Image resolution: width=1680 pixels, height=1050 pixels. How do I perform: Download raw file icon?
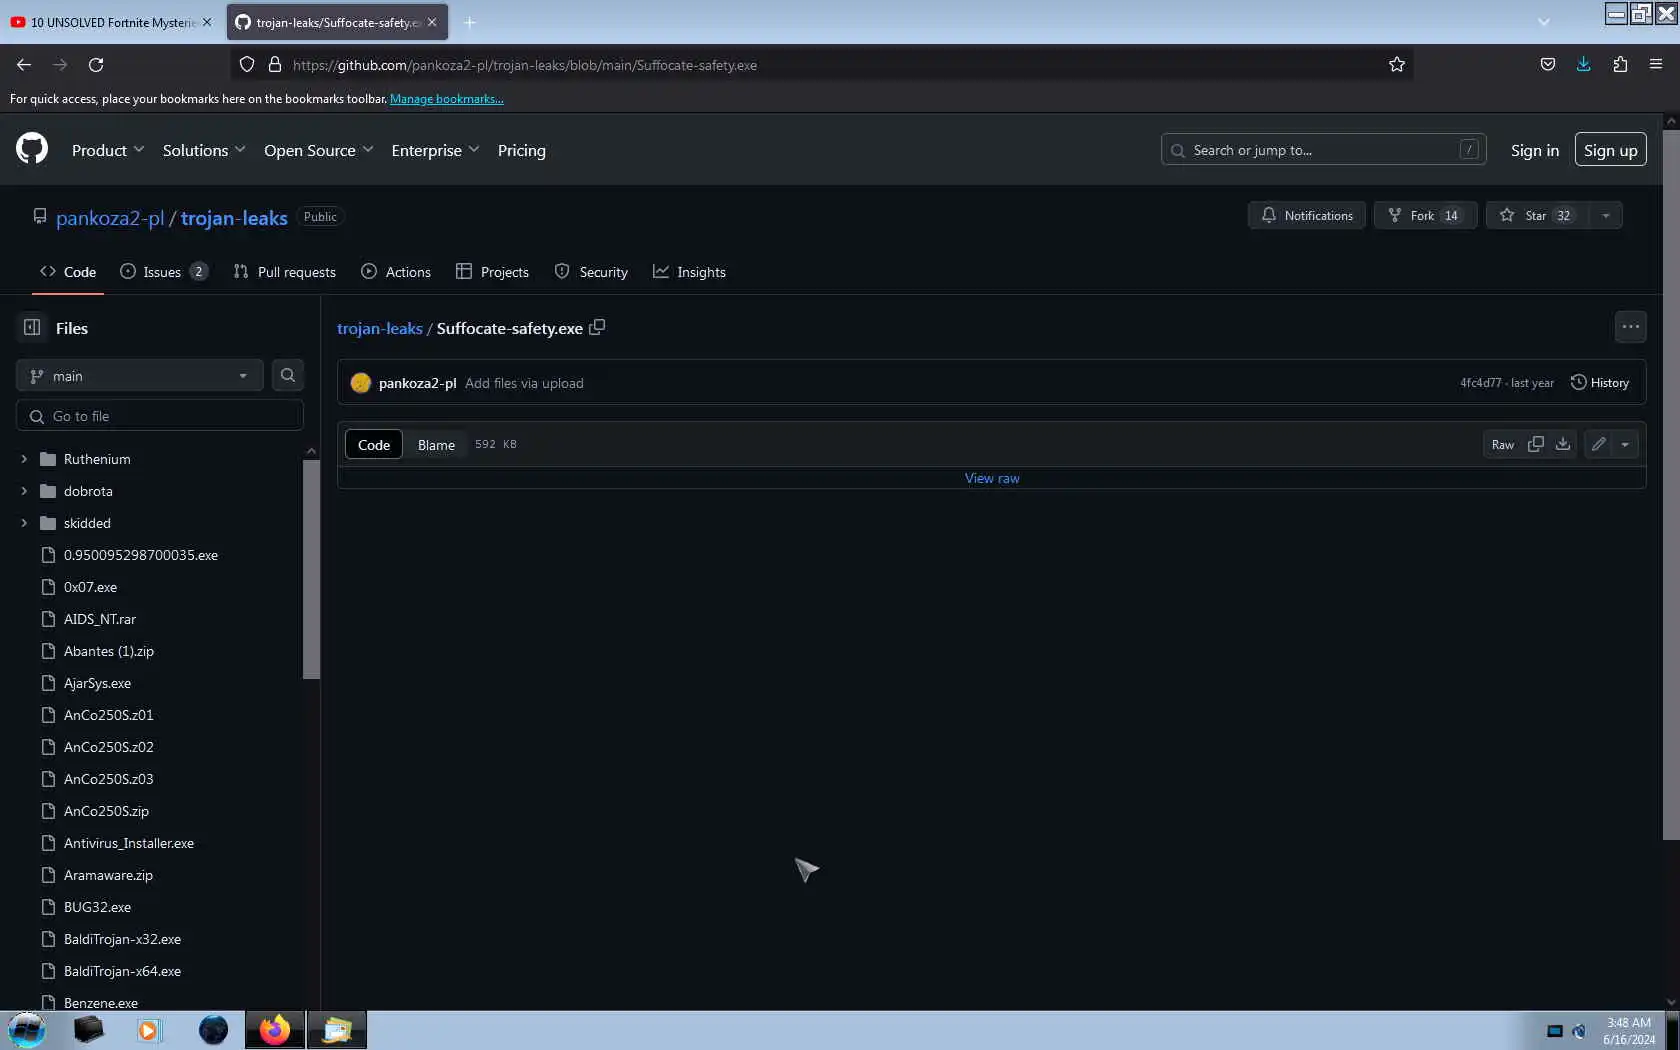point(1563,444)
